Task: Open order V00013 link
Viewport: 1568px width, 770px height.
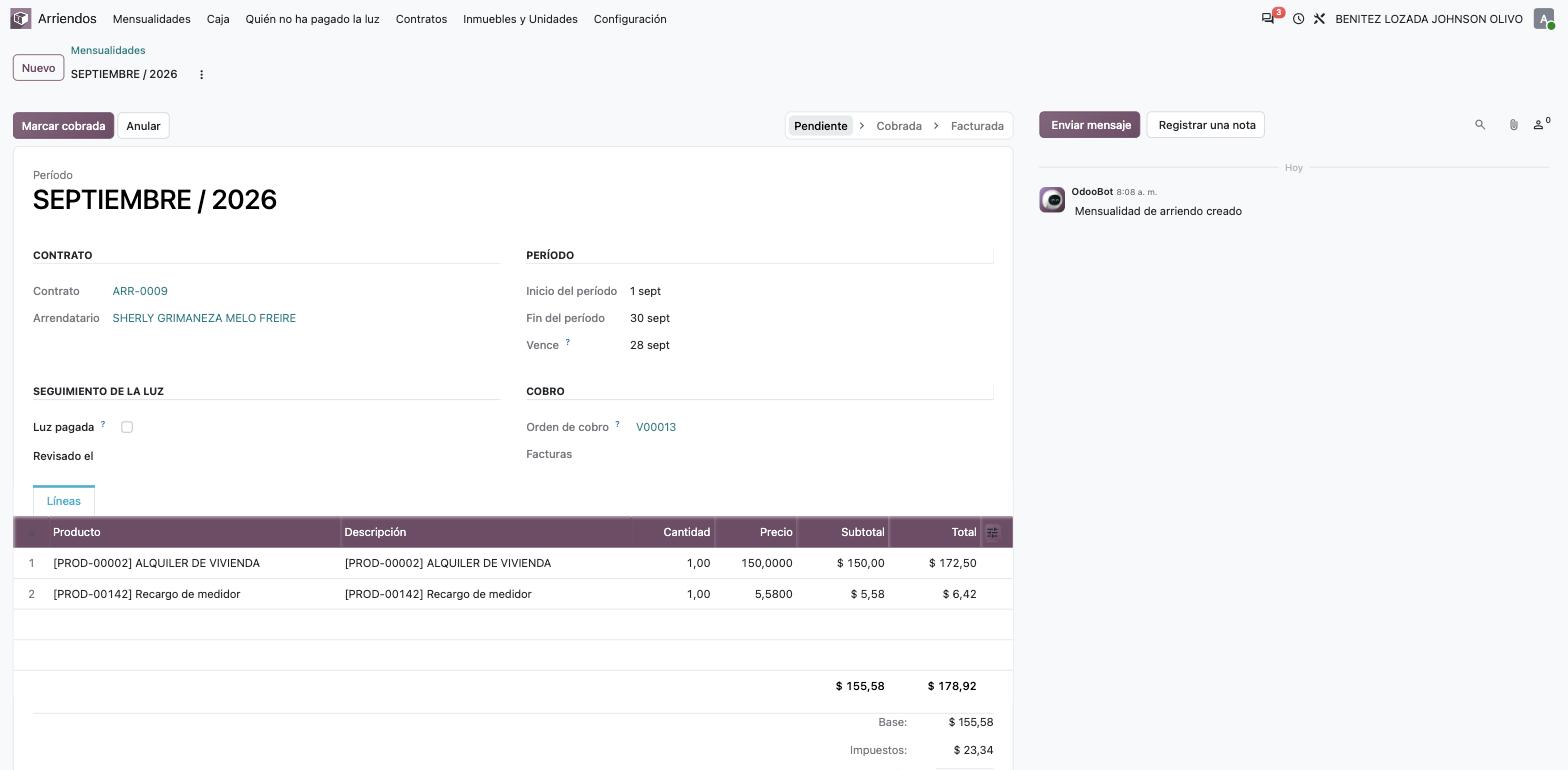Action: point(656,427)
